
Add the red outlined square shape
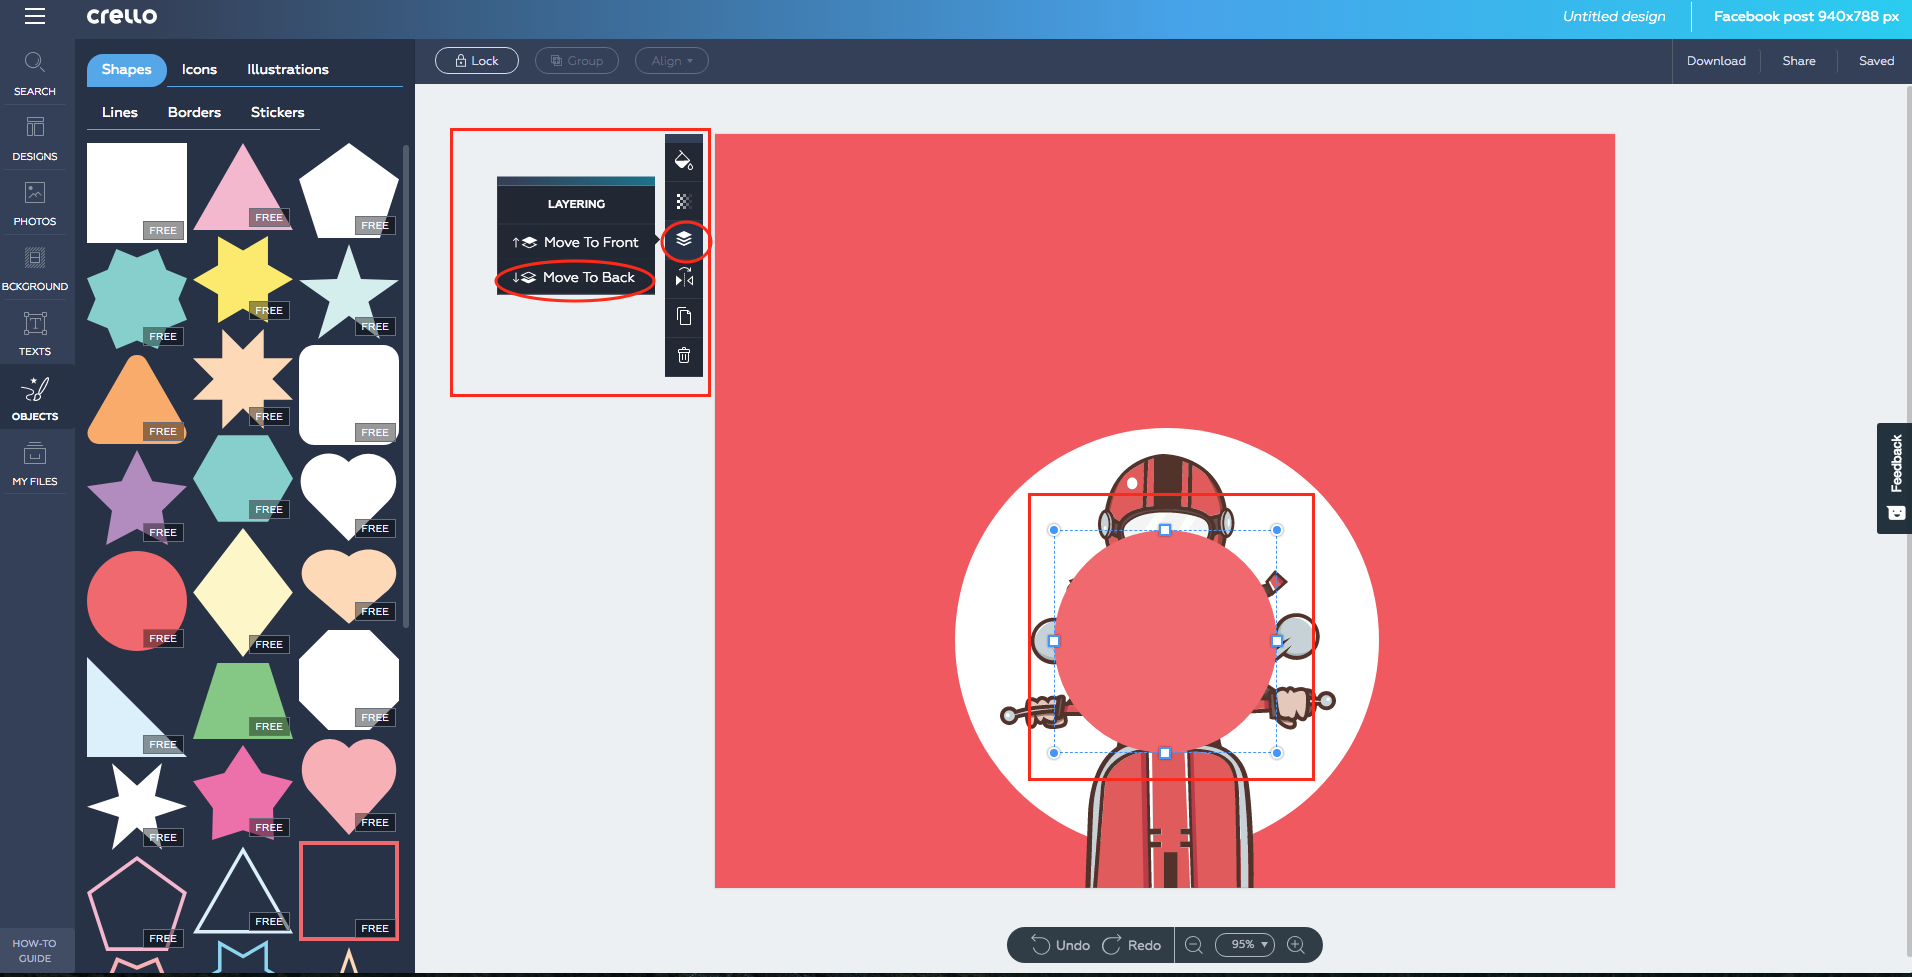(349, 891)
